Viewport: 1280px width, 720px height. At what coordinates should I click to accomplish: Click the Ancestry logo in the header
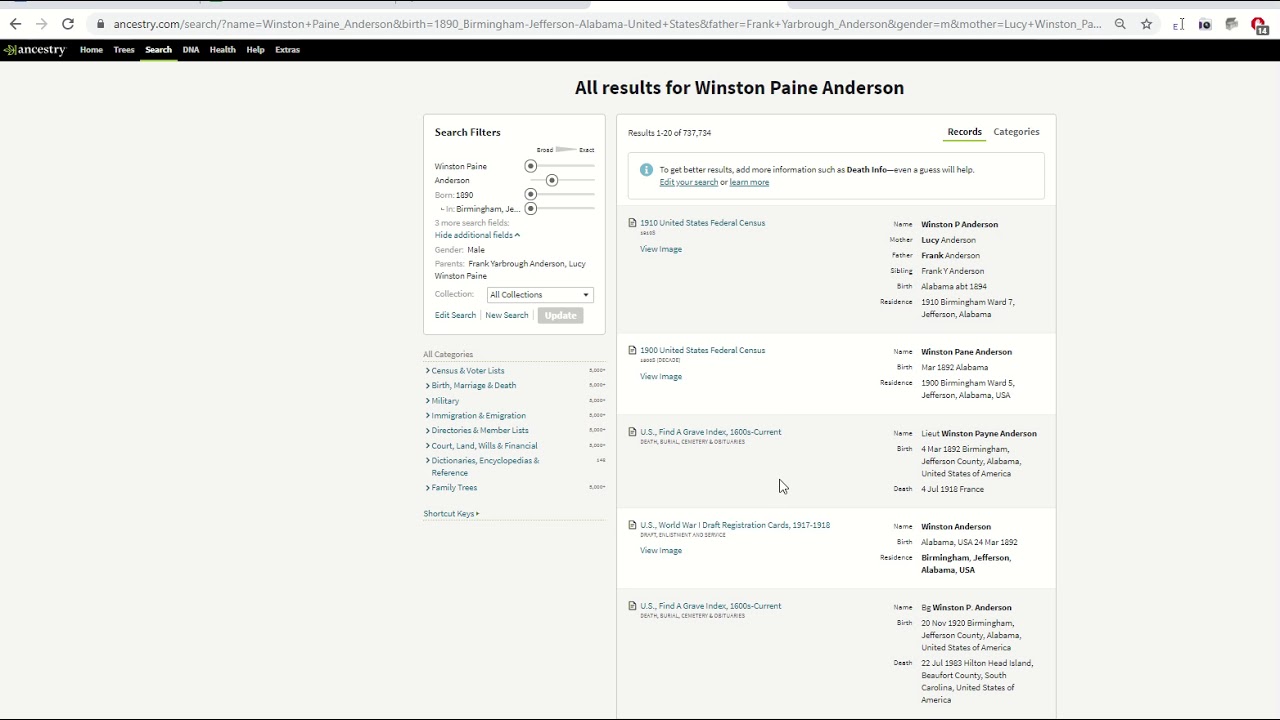(35, 49)
